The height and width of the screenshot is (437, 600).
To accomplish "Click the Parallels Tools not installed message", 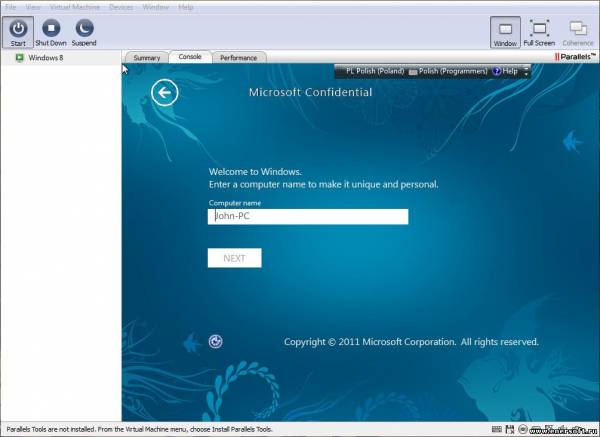I will coord(139,429).
